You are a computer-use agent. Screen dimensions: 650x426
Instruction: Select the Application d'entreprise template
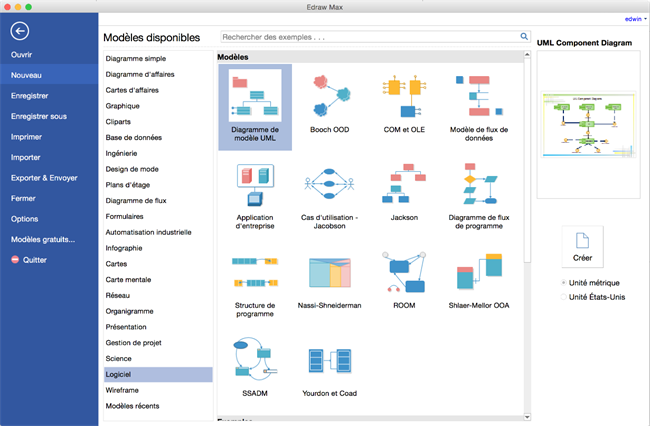tap(255, 195)
